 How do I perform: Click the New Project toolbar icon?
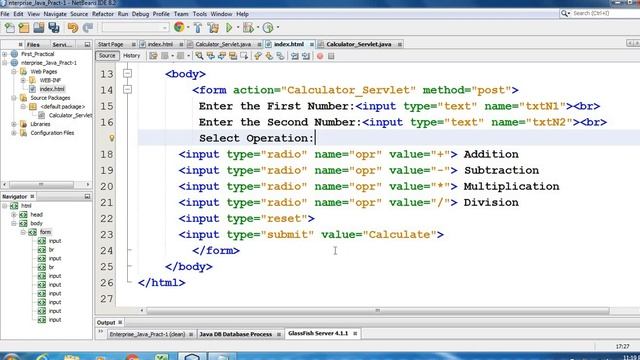(24, 28)
